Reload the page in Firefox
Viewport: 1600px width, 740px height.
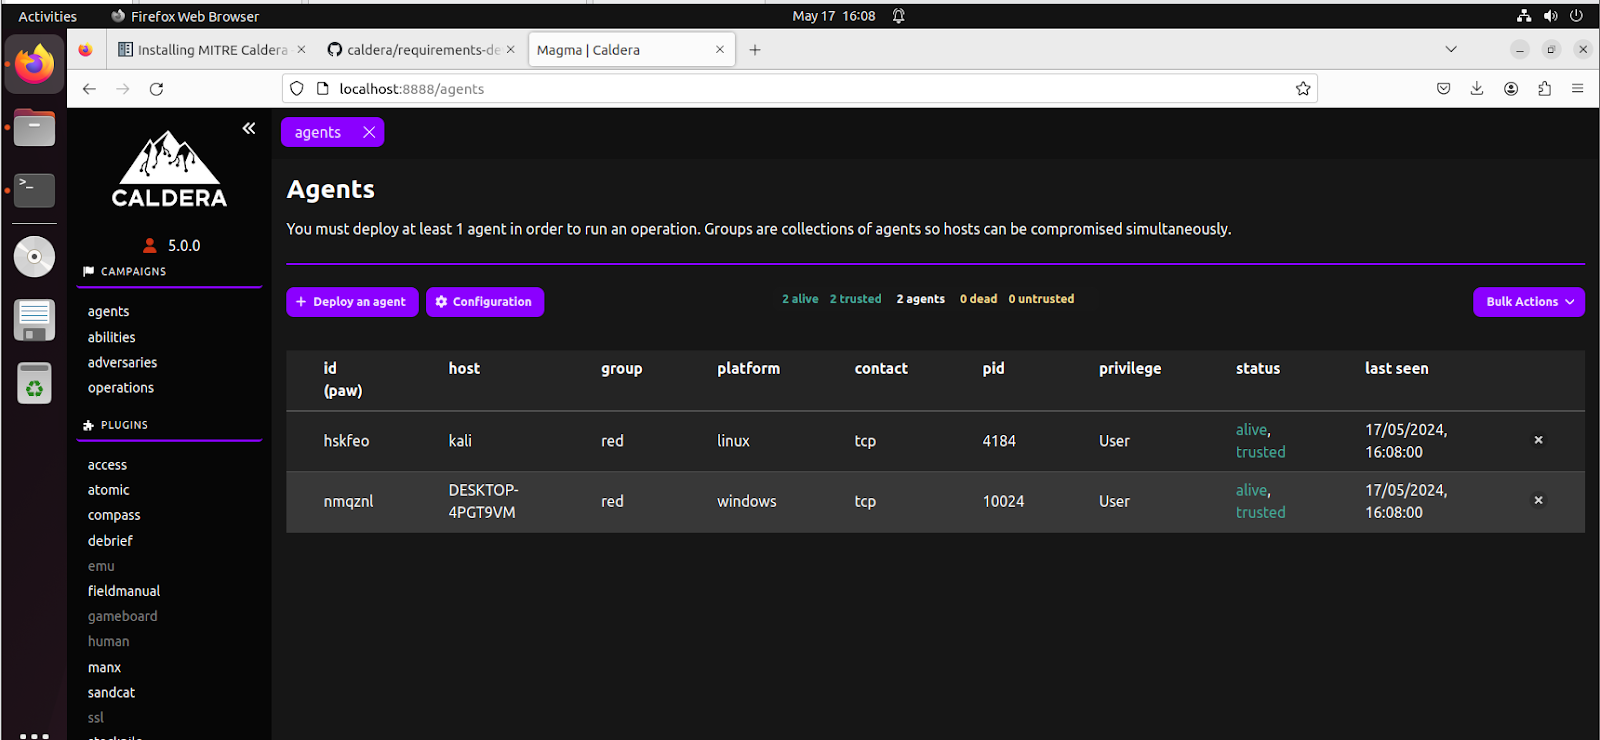pos(156,89)
